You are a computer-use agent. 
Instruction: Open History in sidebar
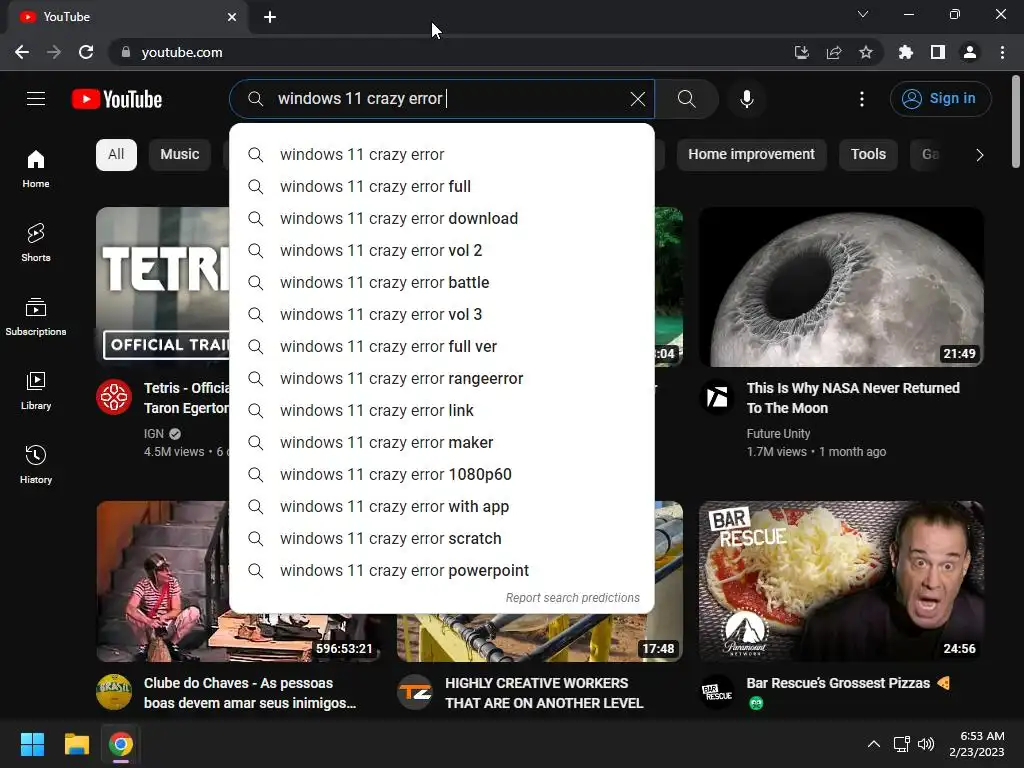point(36,464)
